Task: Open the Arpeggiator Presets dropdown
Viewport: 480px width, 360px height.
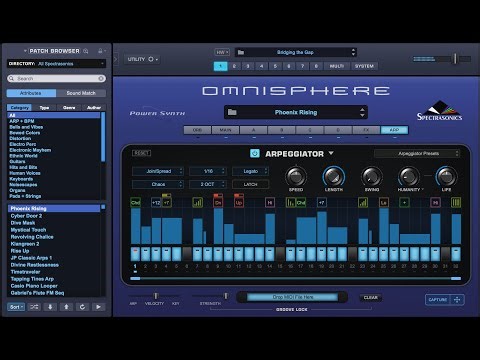Action: pos(417,153)
